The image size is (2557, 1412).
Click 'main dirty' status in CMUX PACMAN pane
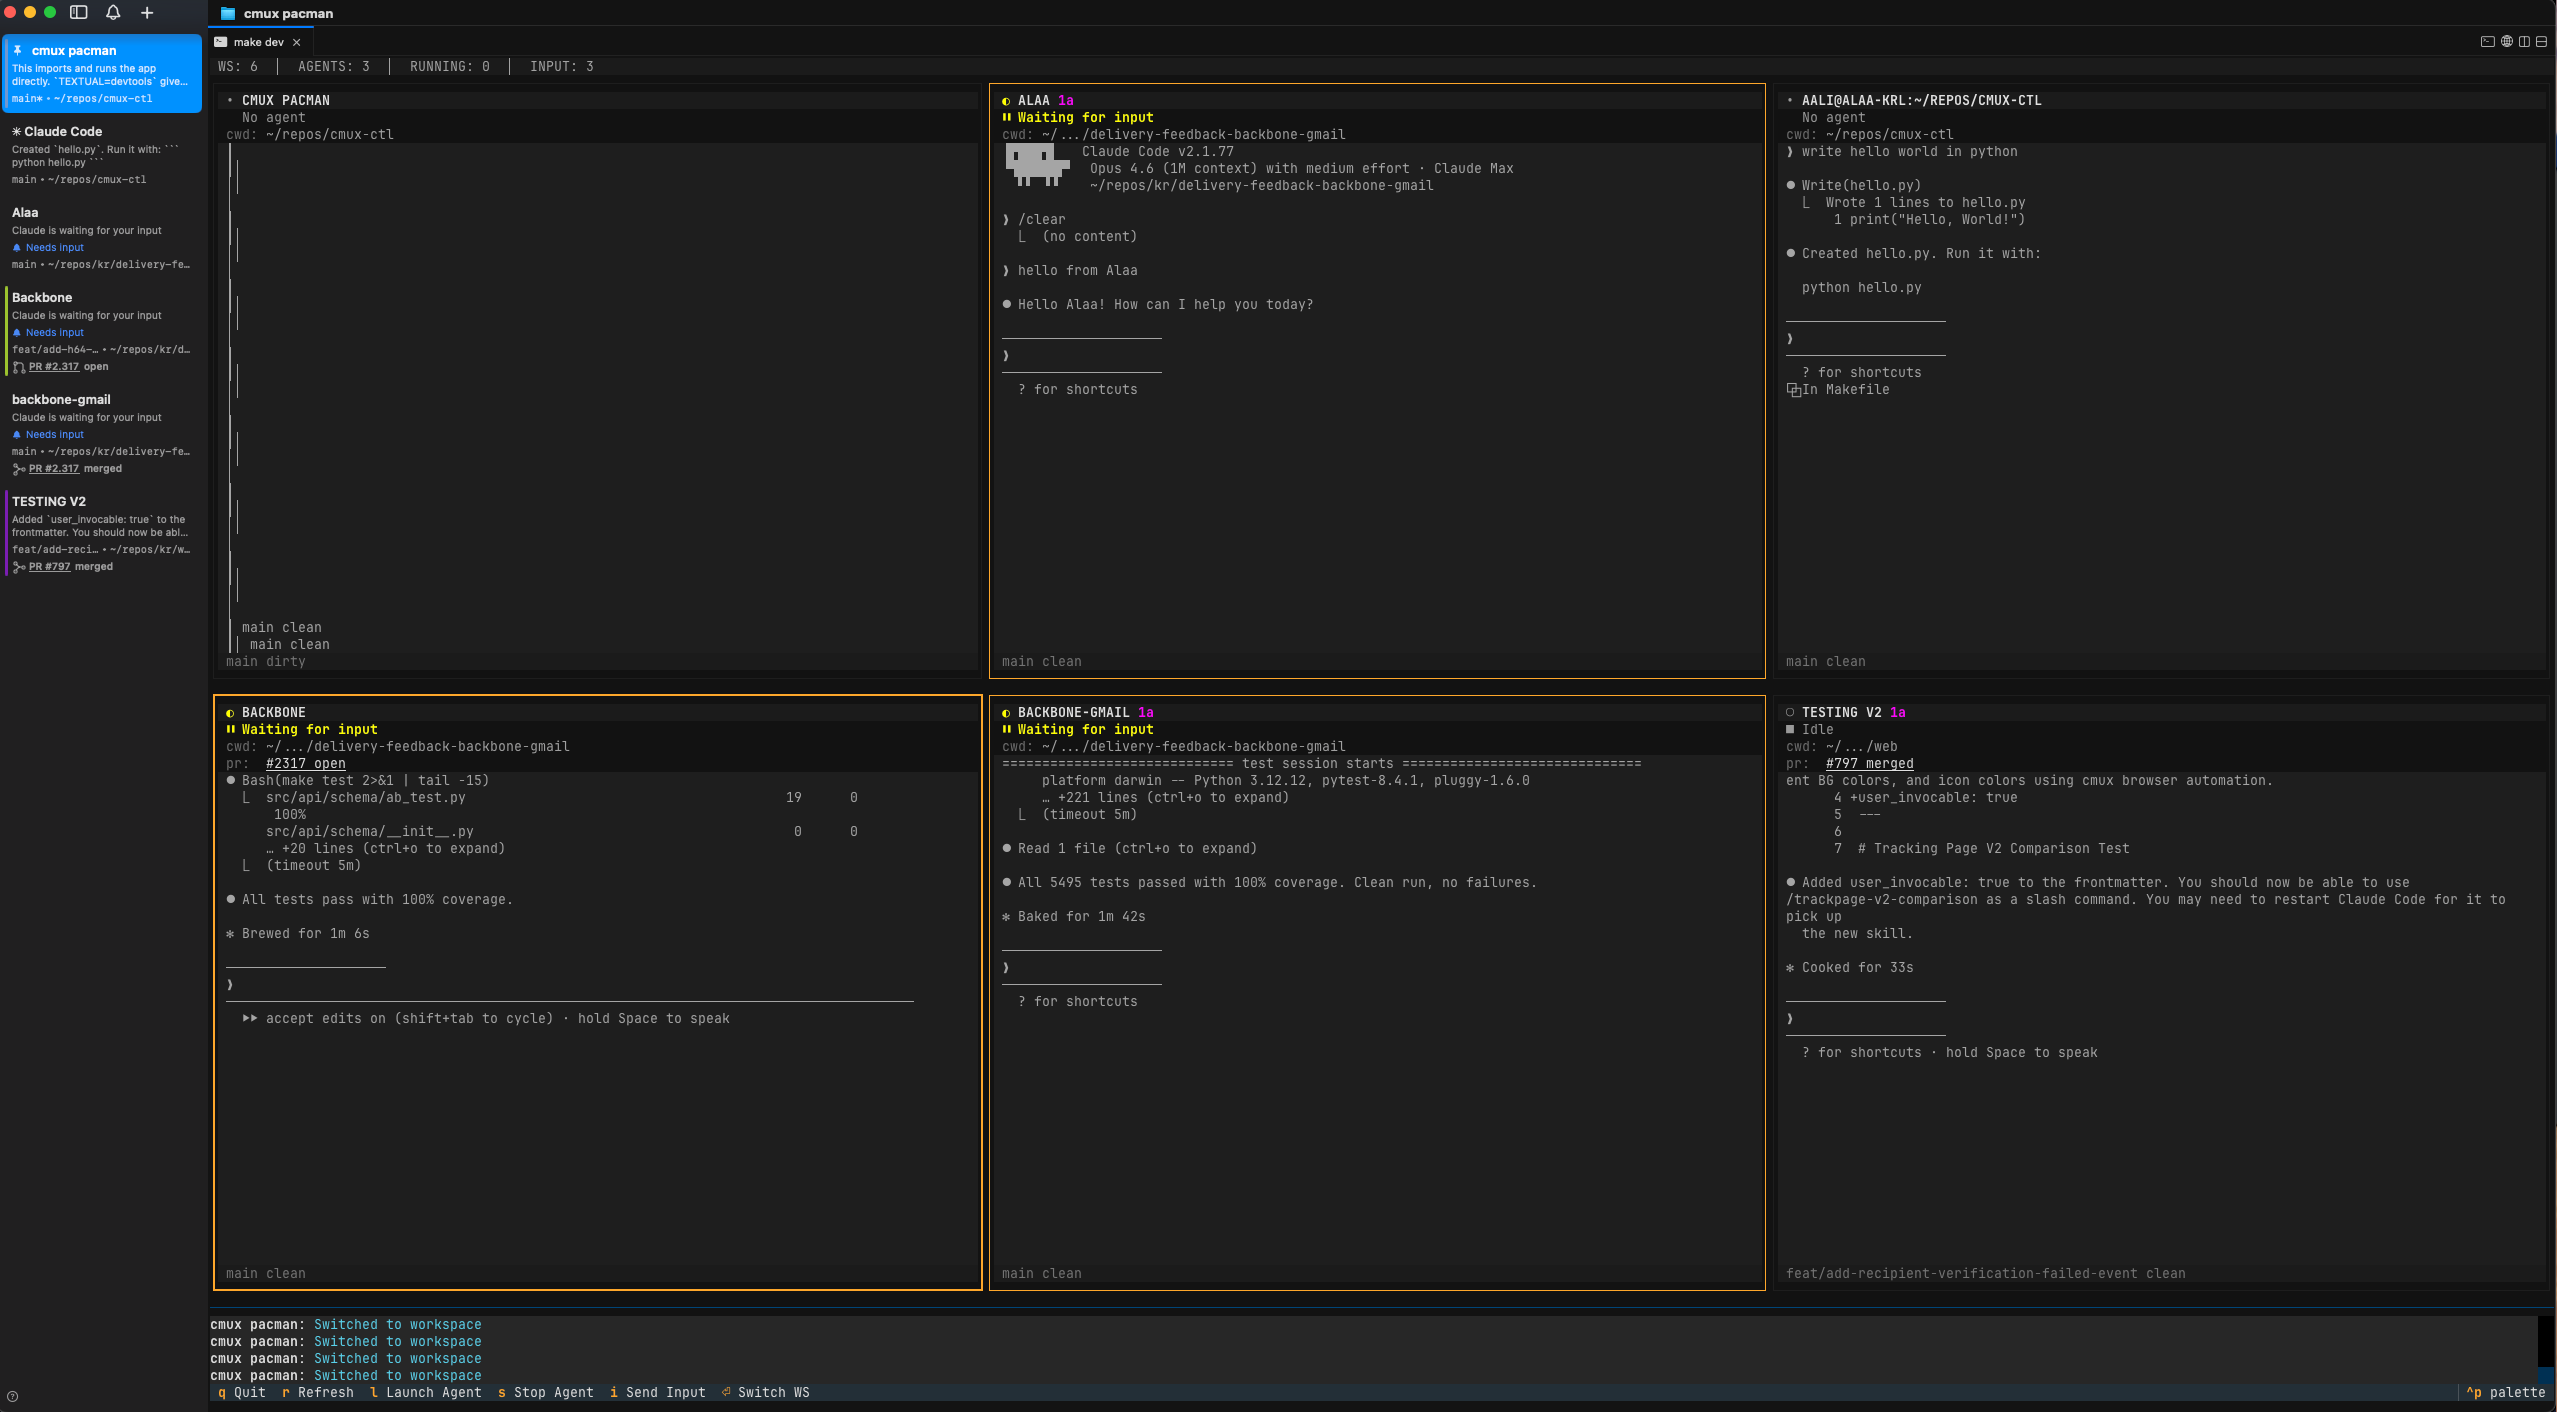(x=266, y=662)
